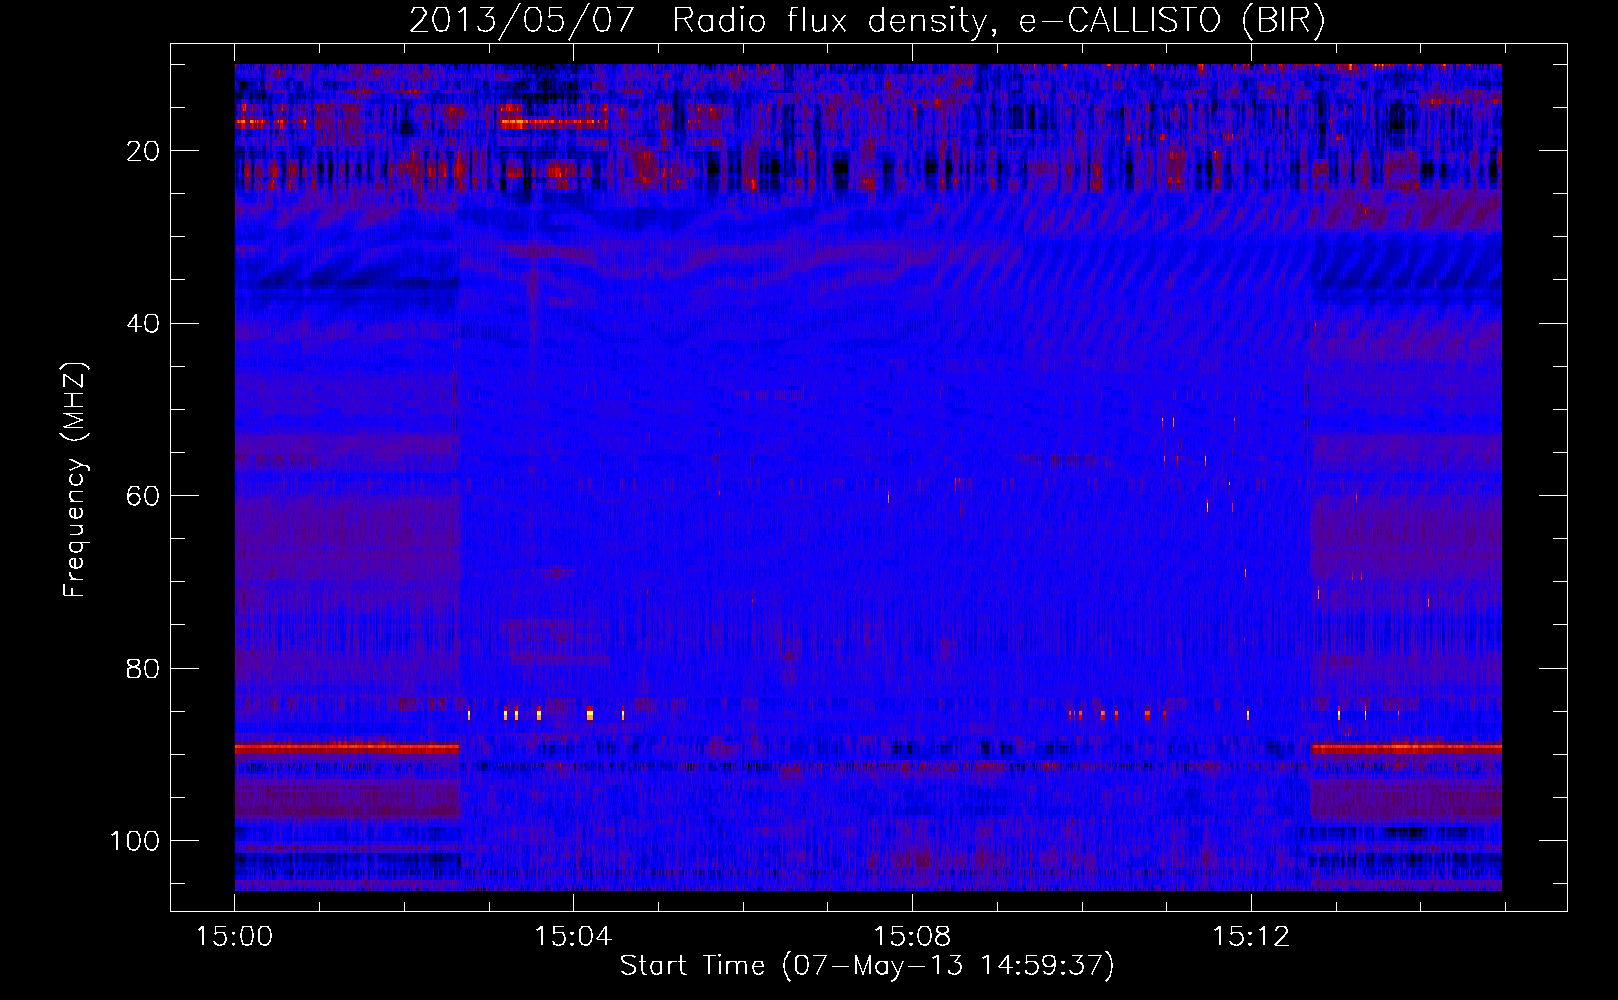Click the plot title "2013/05/07 Radio flux density, e-CALLISTO (BIR)"

pyautogui.click(x=867, y=20)
